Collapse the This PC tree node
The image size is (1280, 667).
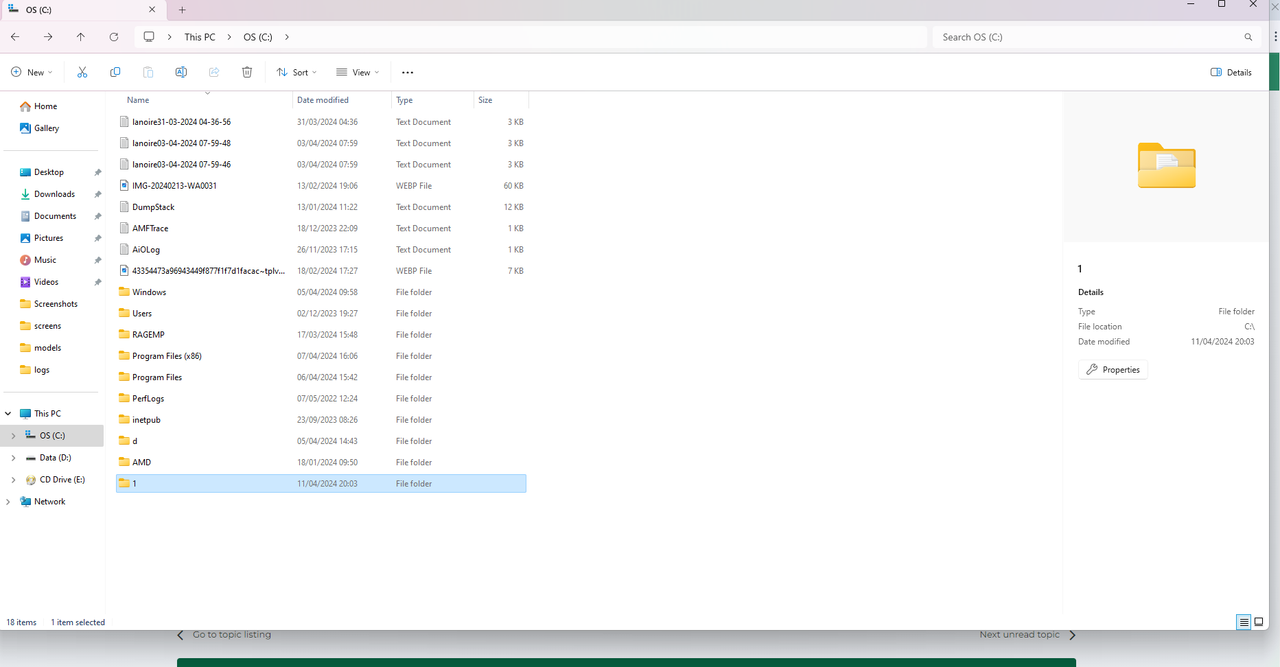[x=8, y=413]
